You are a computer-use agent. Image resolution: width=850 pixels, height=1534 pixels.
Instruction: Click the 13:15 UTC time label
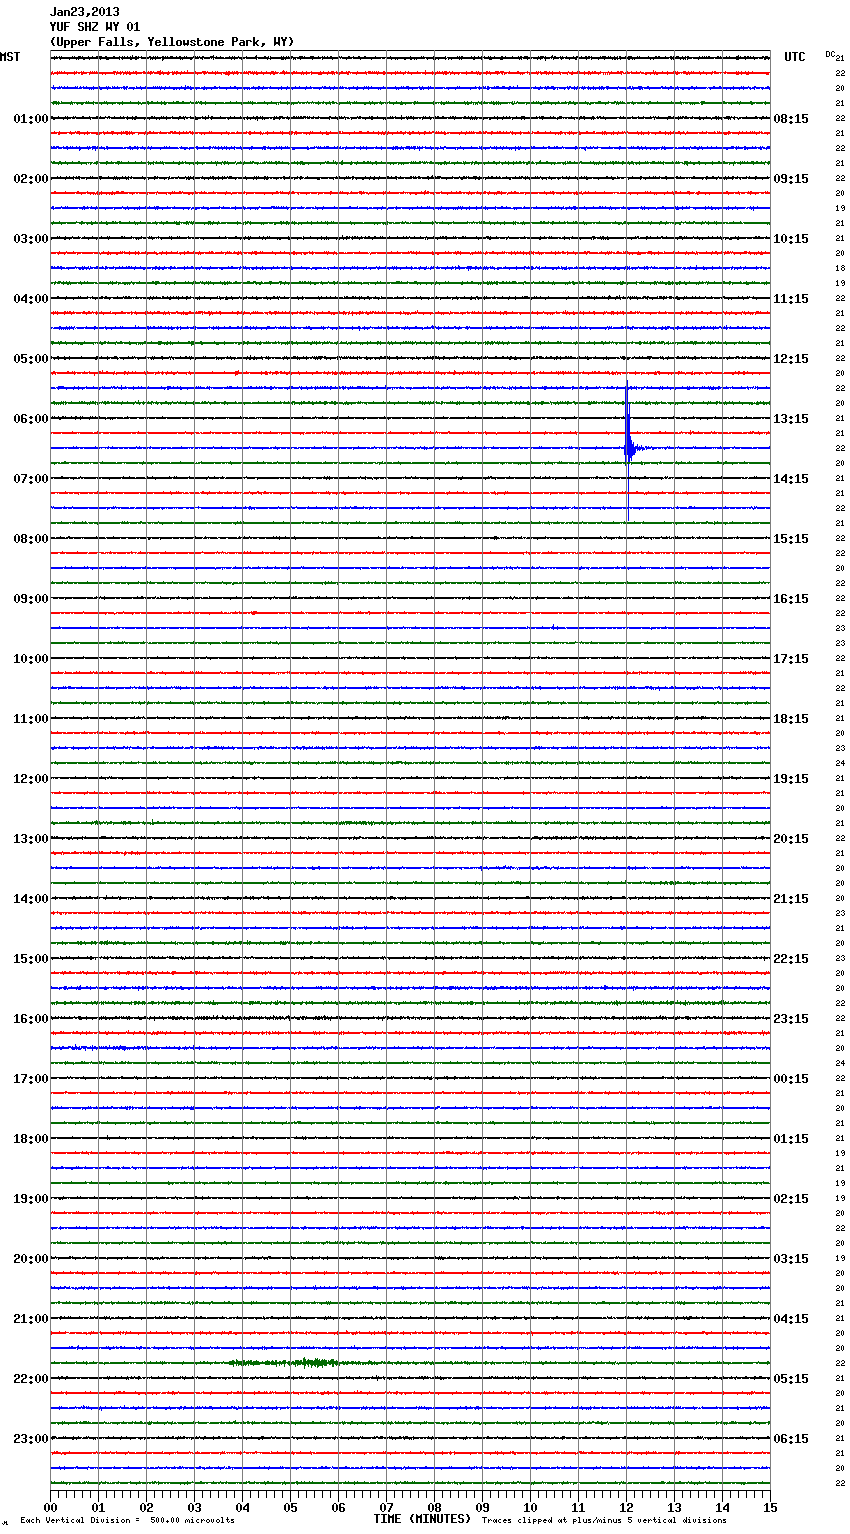point(791,419)
